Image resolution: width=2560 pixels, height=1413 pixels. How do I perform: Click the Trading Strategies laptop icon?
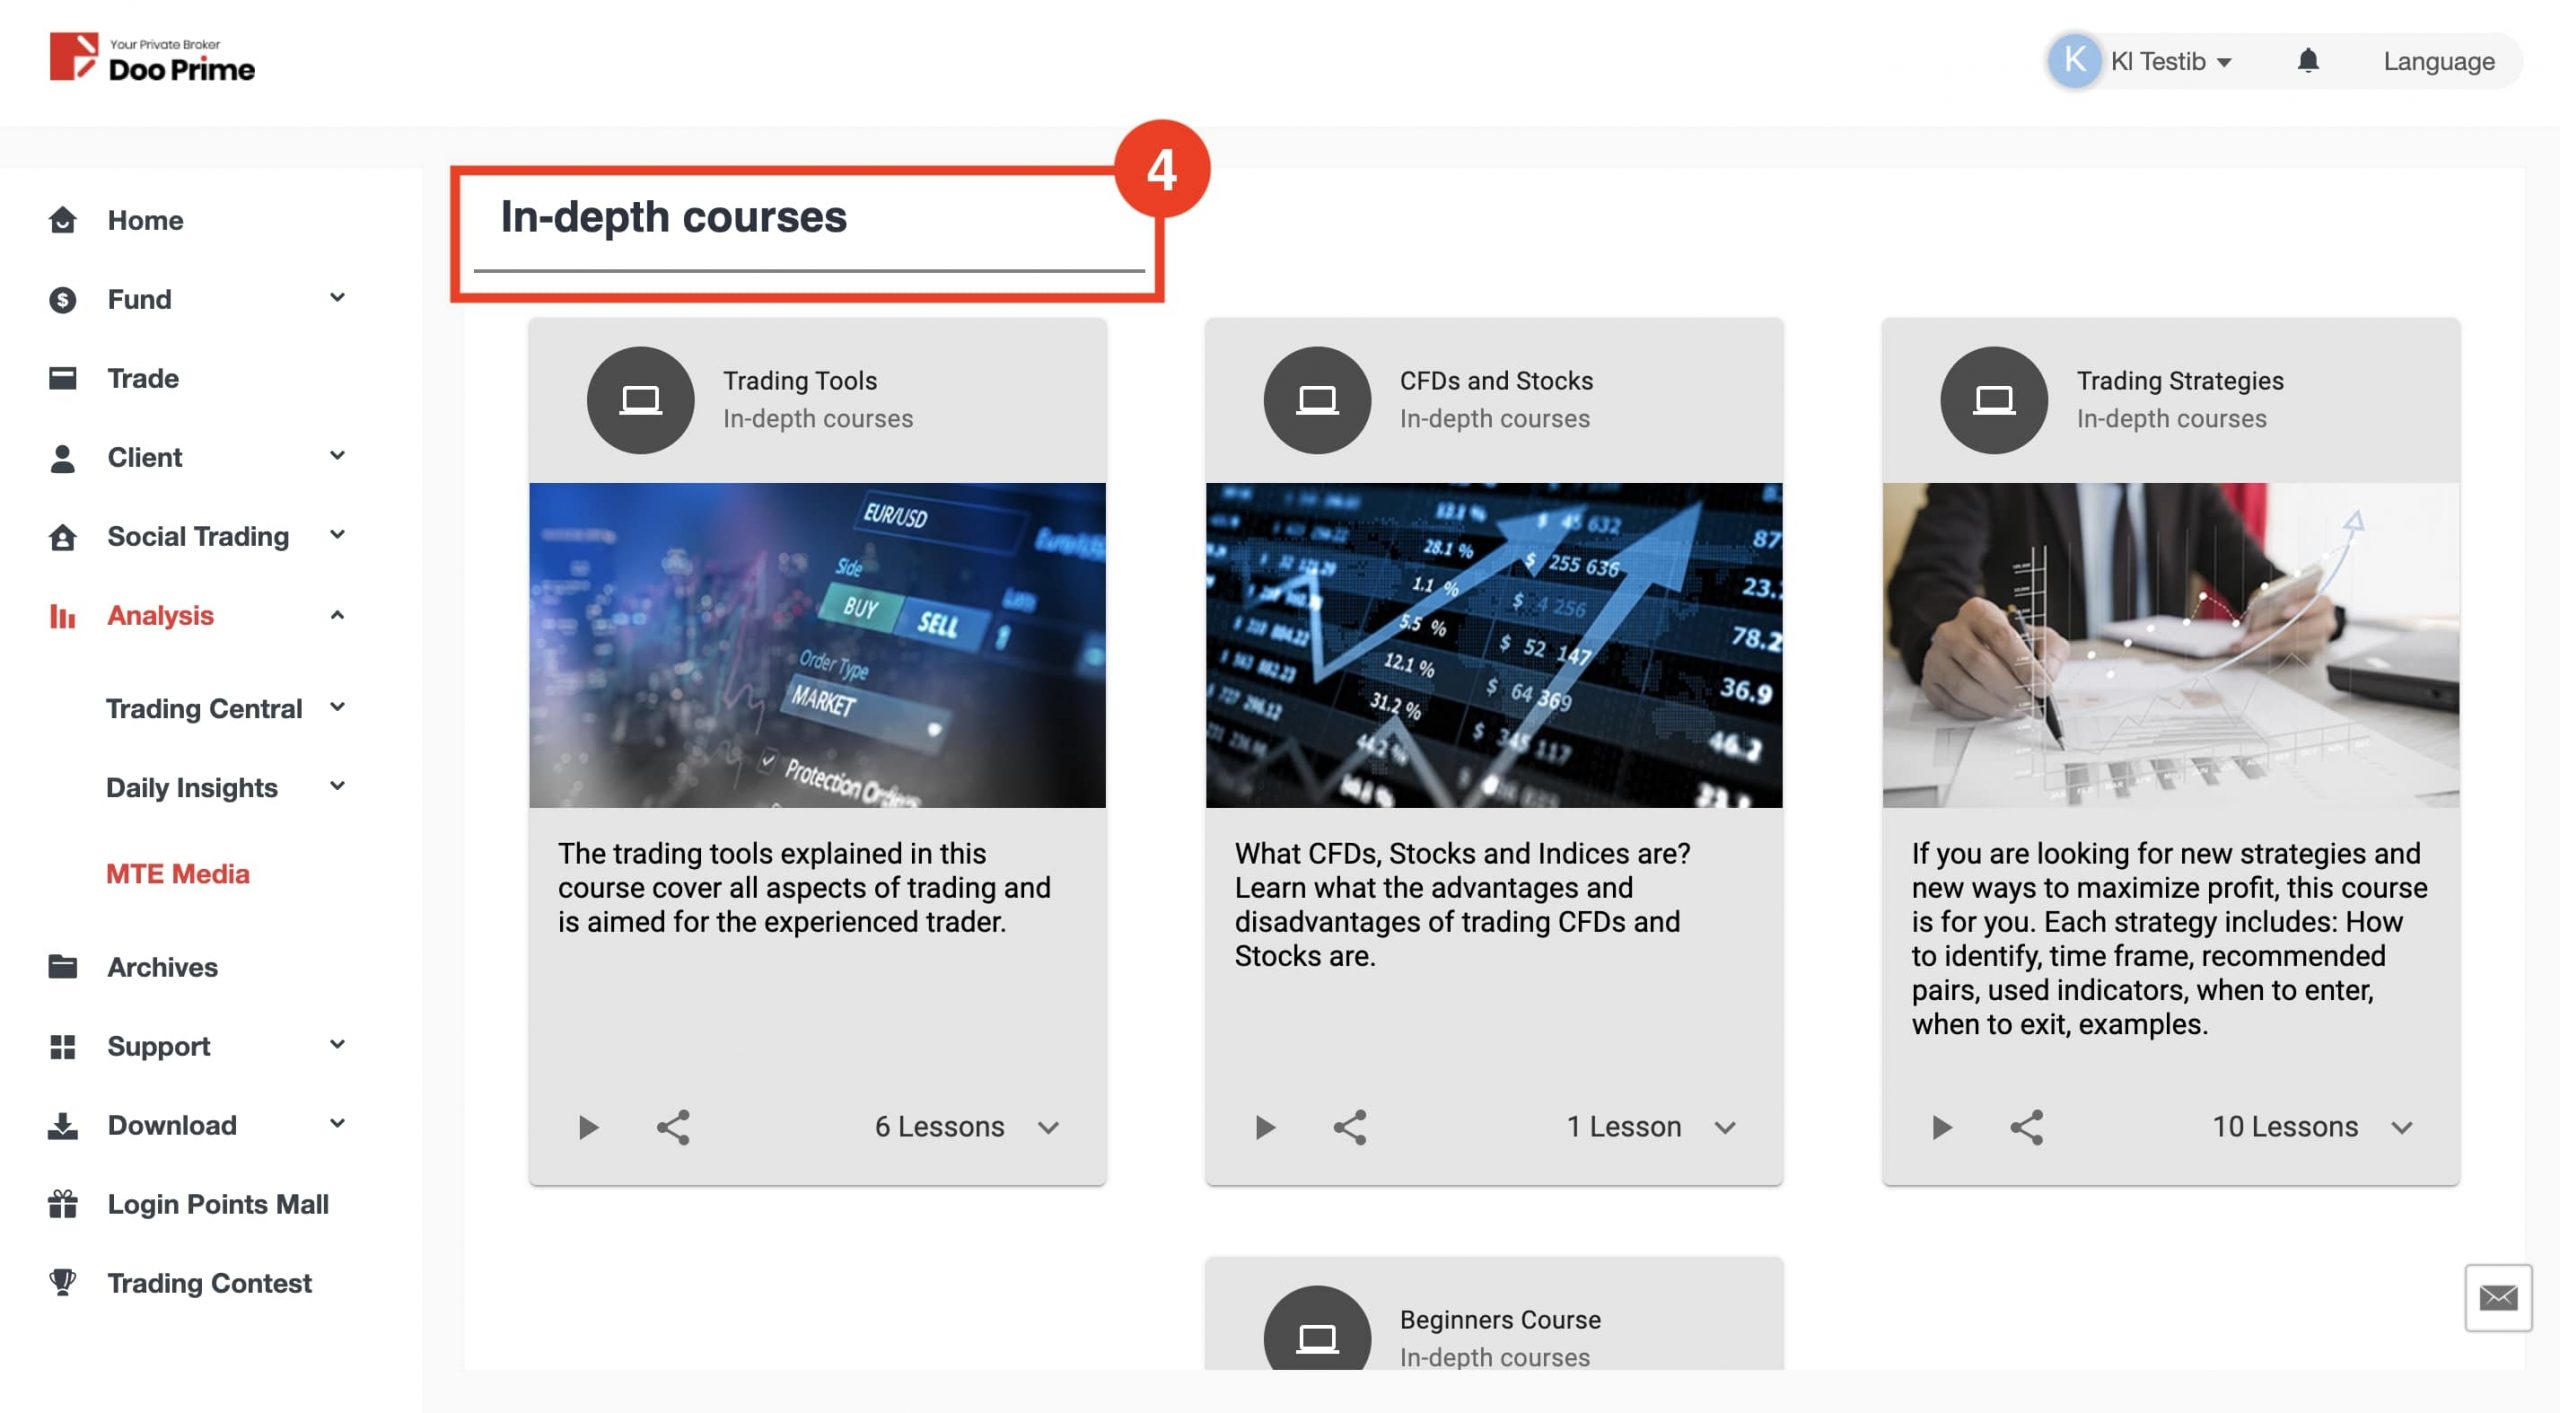pyautogui.click(x=1994, y=400)
